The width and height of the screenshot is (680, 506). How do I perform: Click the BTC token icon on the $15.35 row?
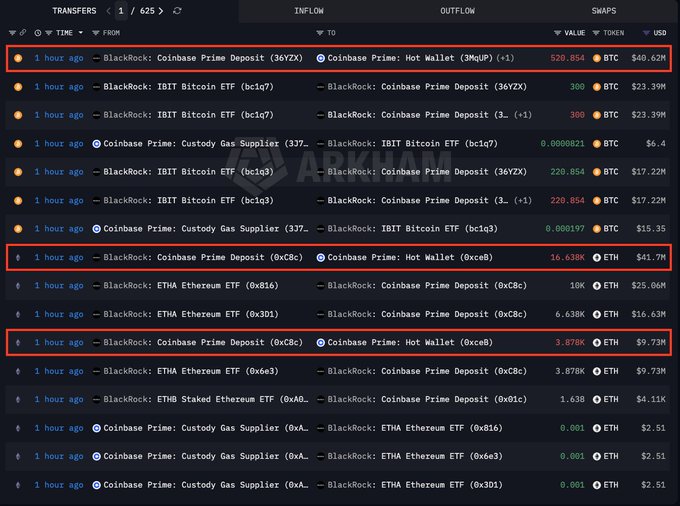pos(597,229)
